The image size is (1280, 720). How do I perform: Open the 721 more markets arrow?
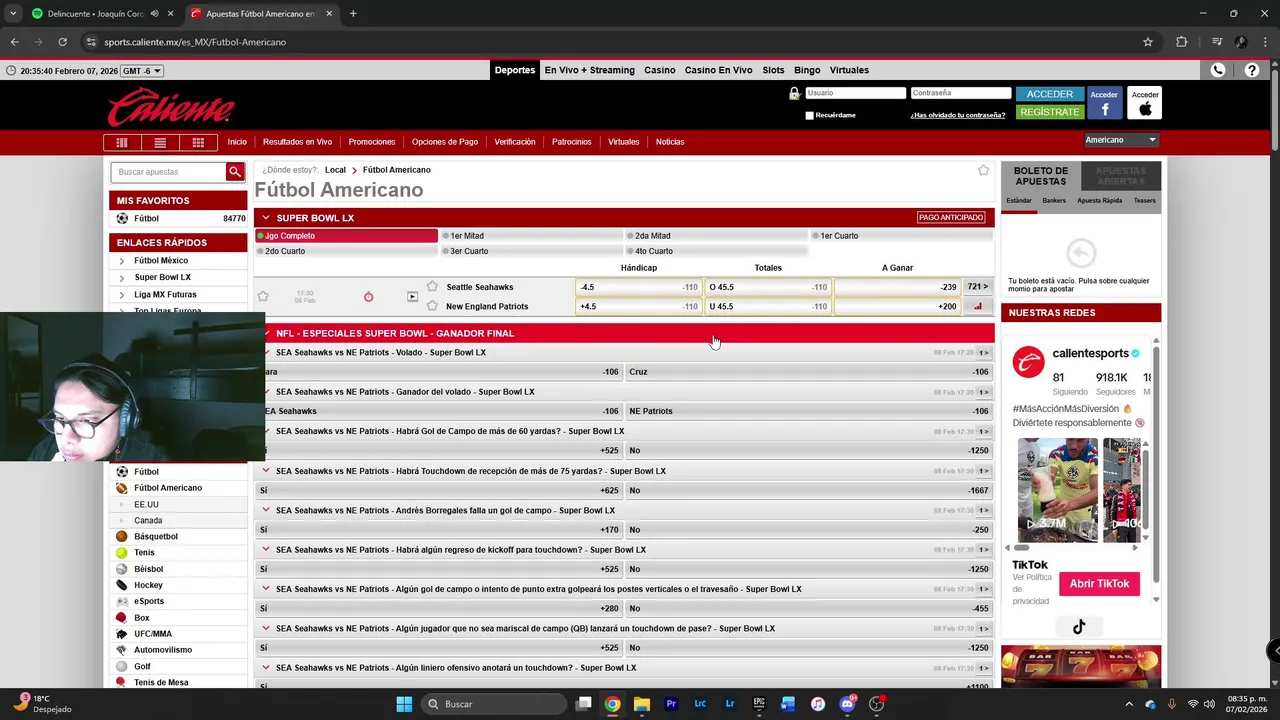[x=977, y=287]
